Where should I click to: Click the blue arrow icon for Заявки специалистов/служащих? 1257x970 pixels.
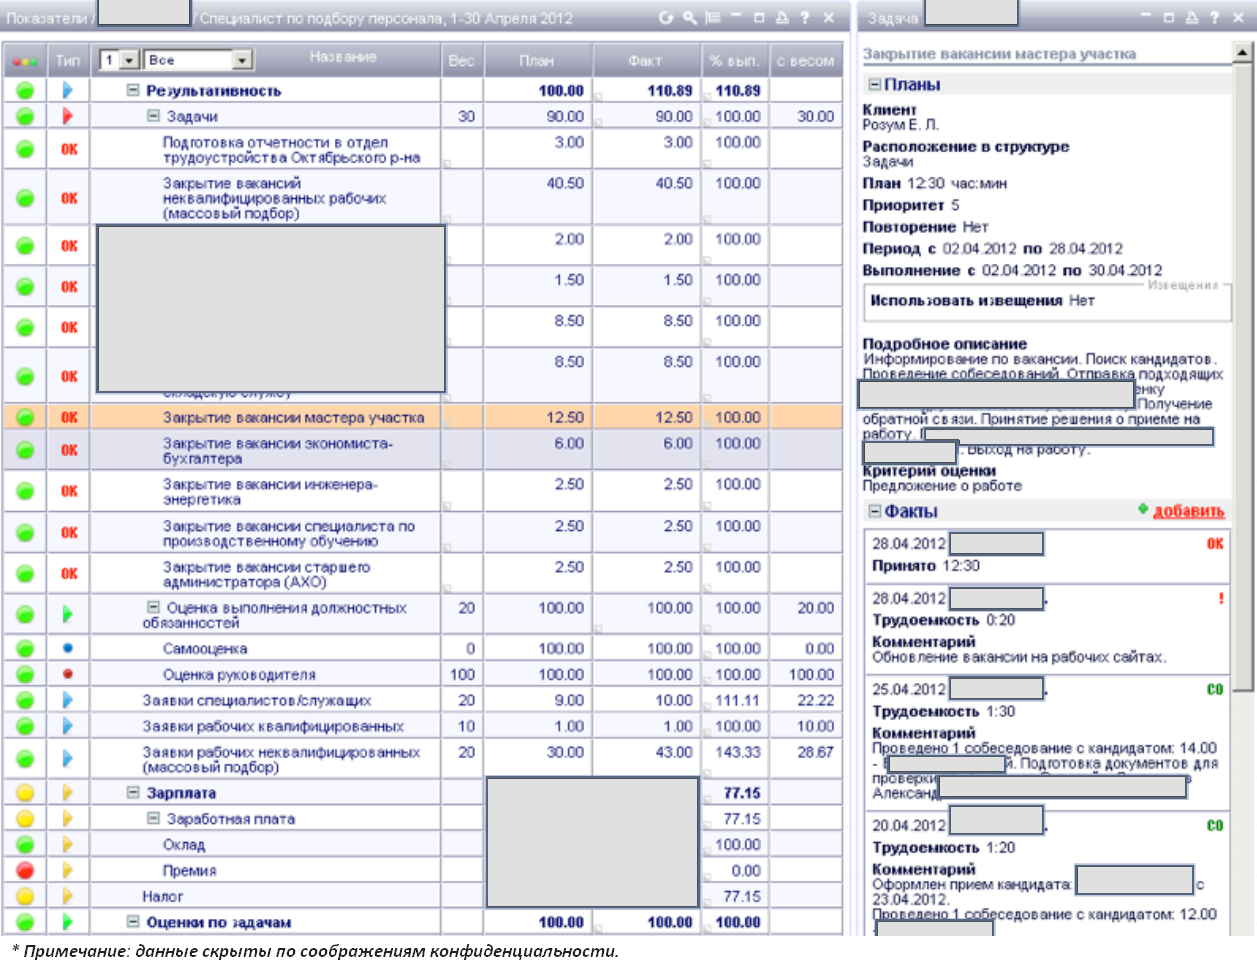[x=68, y=701]
